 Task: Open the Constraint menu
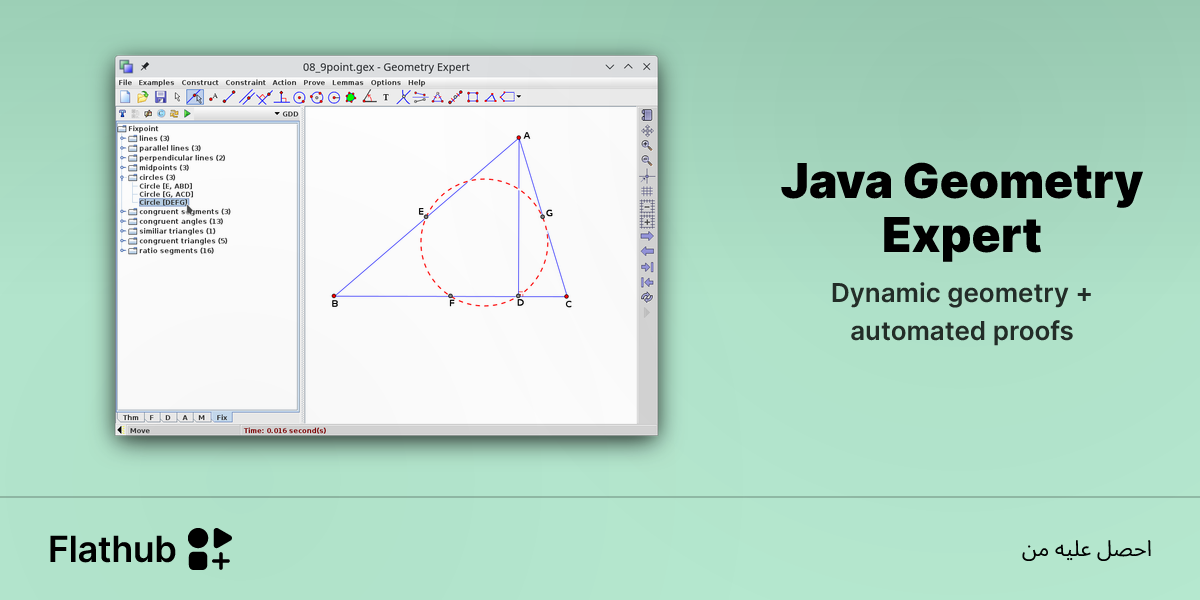[x=246, y=82]
